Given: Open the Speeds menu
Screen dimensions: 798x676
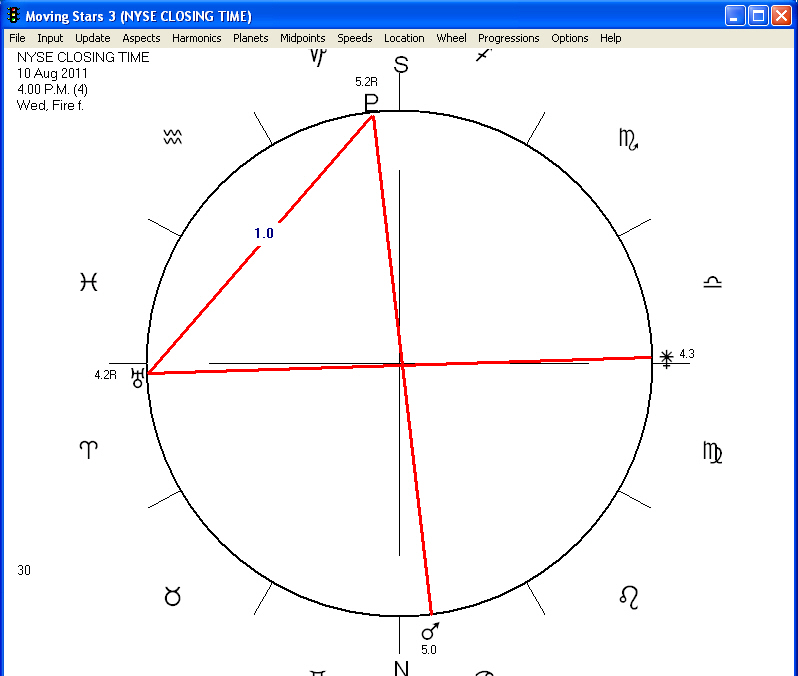Looking at the screenshot, I should pos(355,38).
